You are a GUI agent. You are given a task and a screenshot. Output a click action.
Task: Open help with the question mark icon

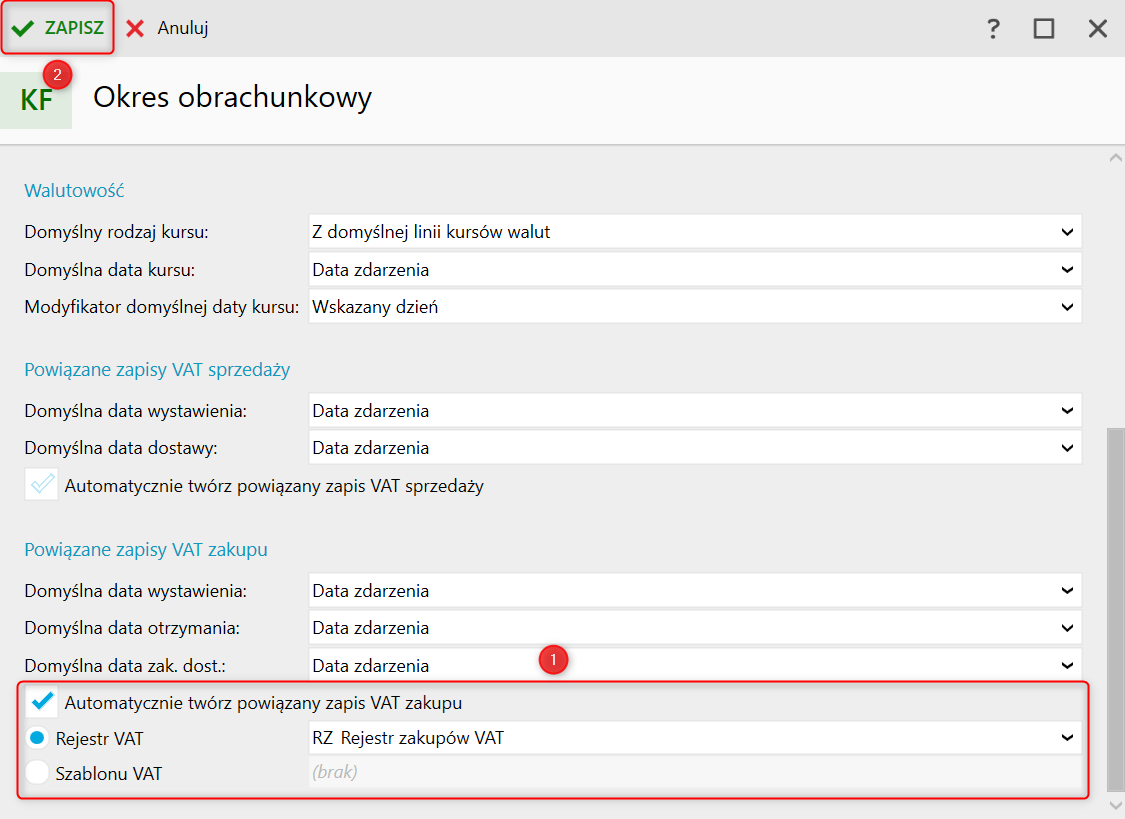point(993,28)
